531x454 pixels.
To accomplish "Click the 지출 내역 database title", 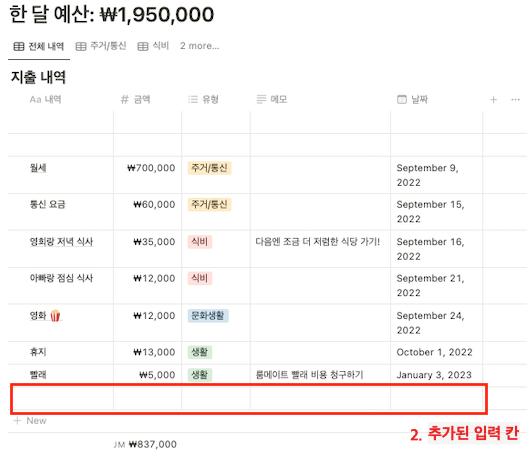I will click(38, 77).
